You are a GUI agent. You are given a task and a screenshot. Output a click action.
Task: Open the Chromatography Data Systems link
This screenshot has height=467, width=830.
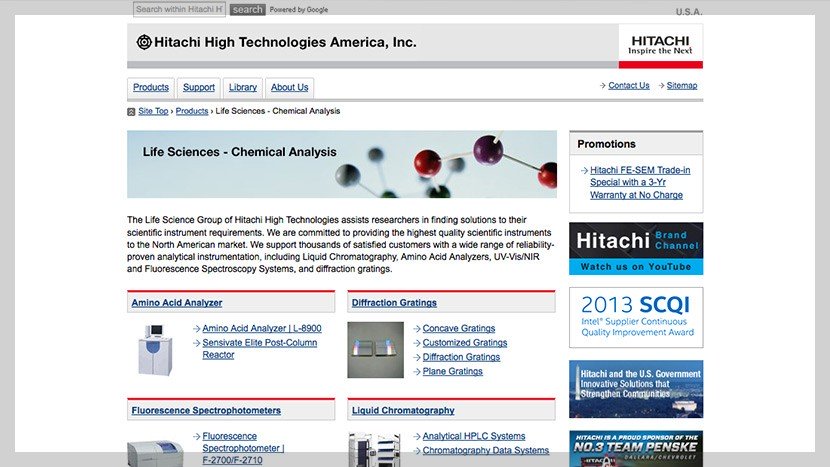pyautogui.click(x=485, y=450)
